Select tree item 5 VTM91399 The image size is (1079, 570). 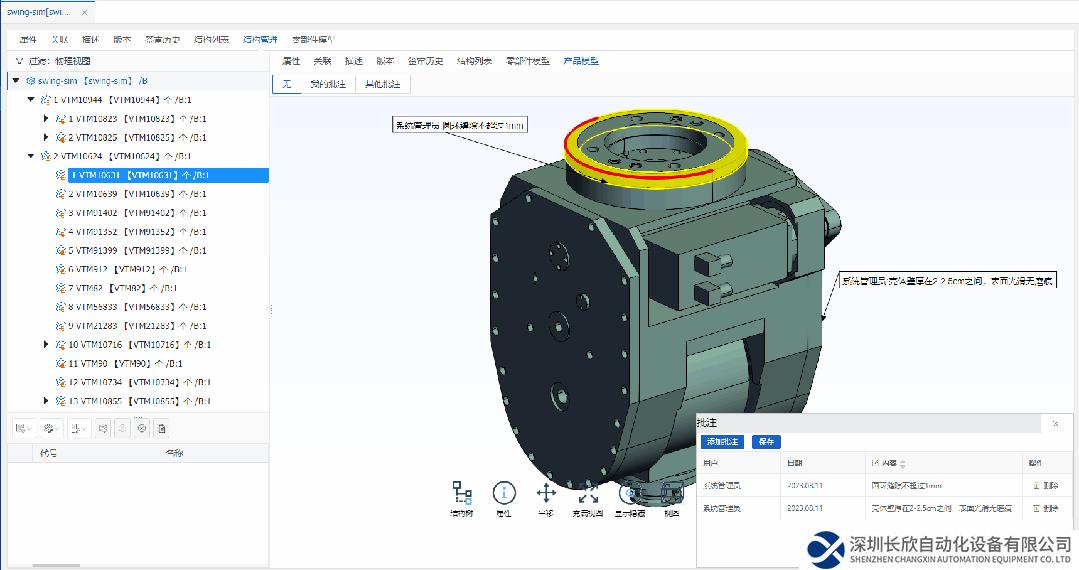pos(141,251)
